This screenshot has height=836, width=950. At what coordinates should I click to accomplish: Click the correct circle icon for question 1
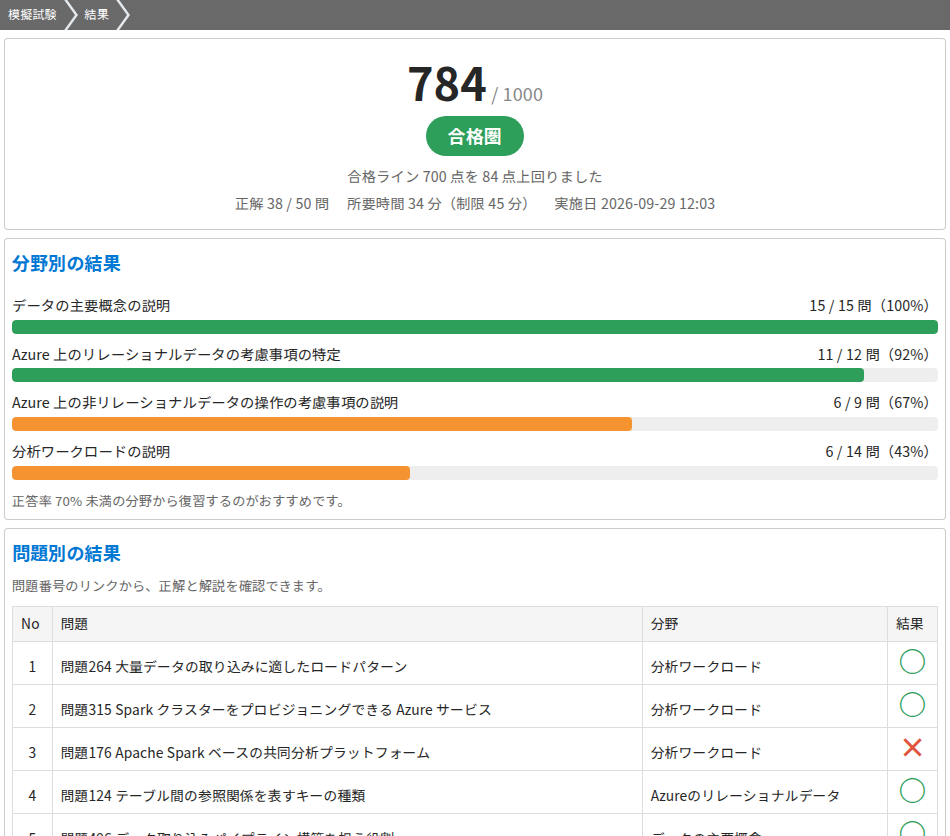912,662
